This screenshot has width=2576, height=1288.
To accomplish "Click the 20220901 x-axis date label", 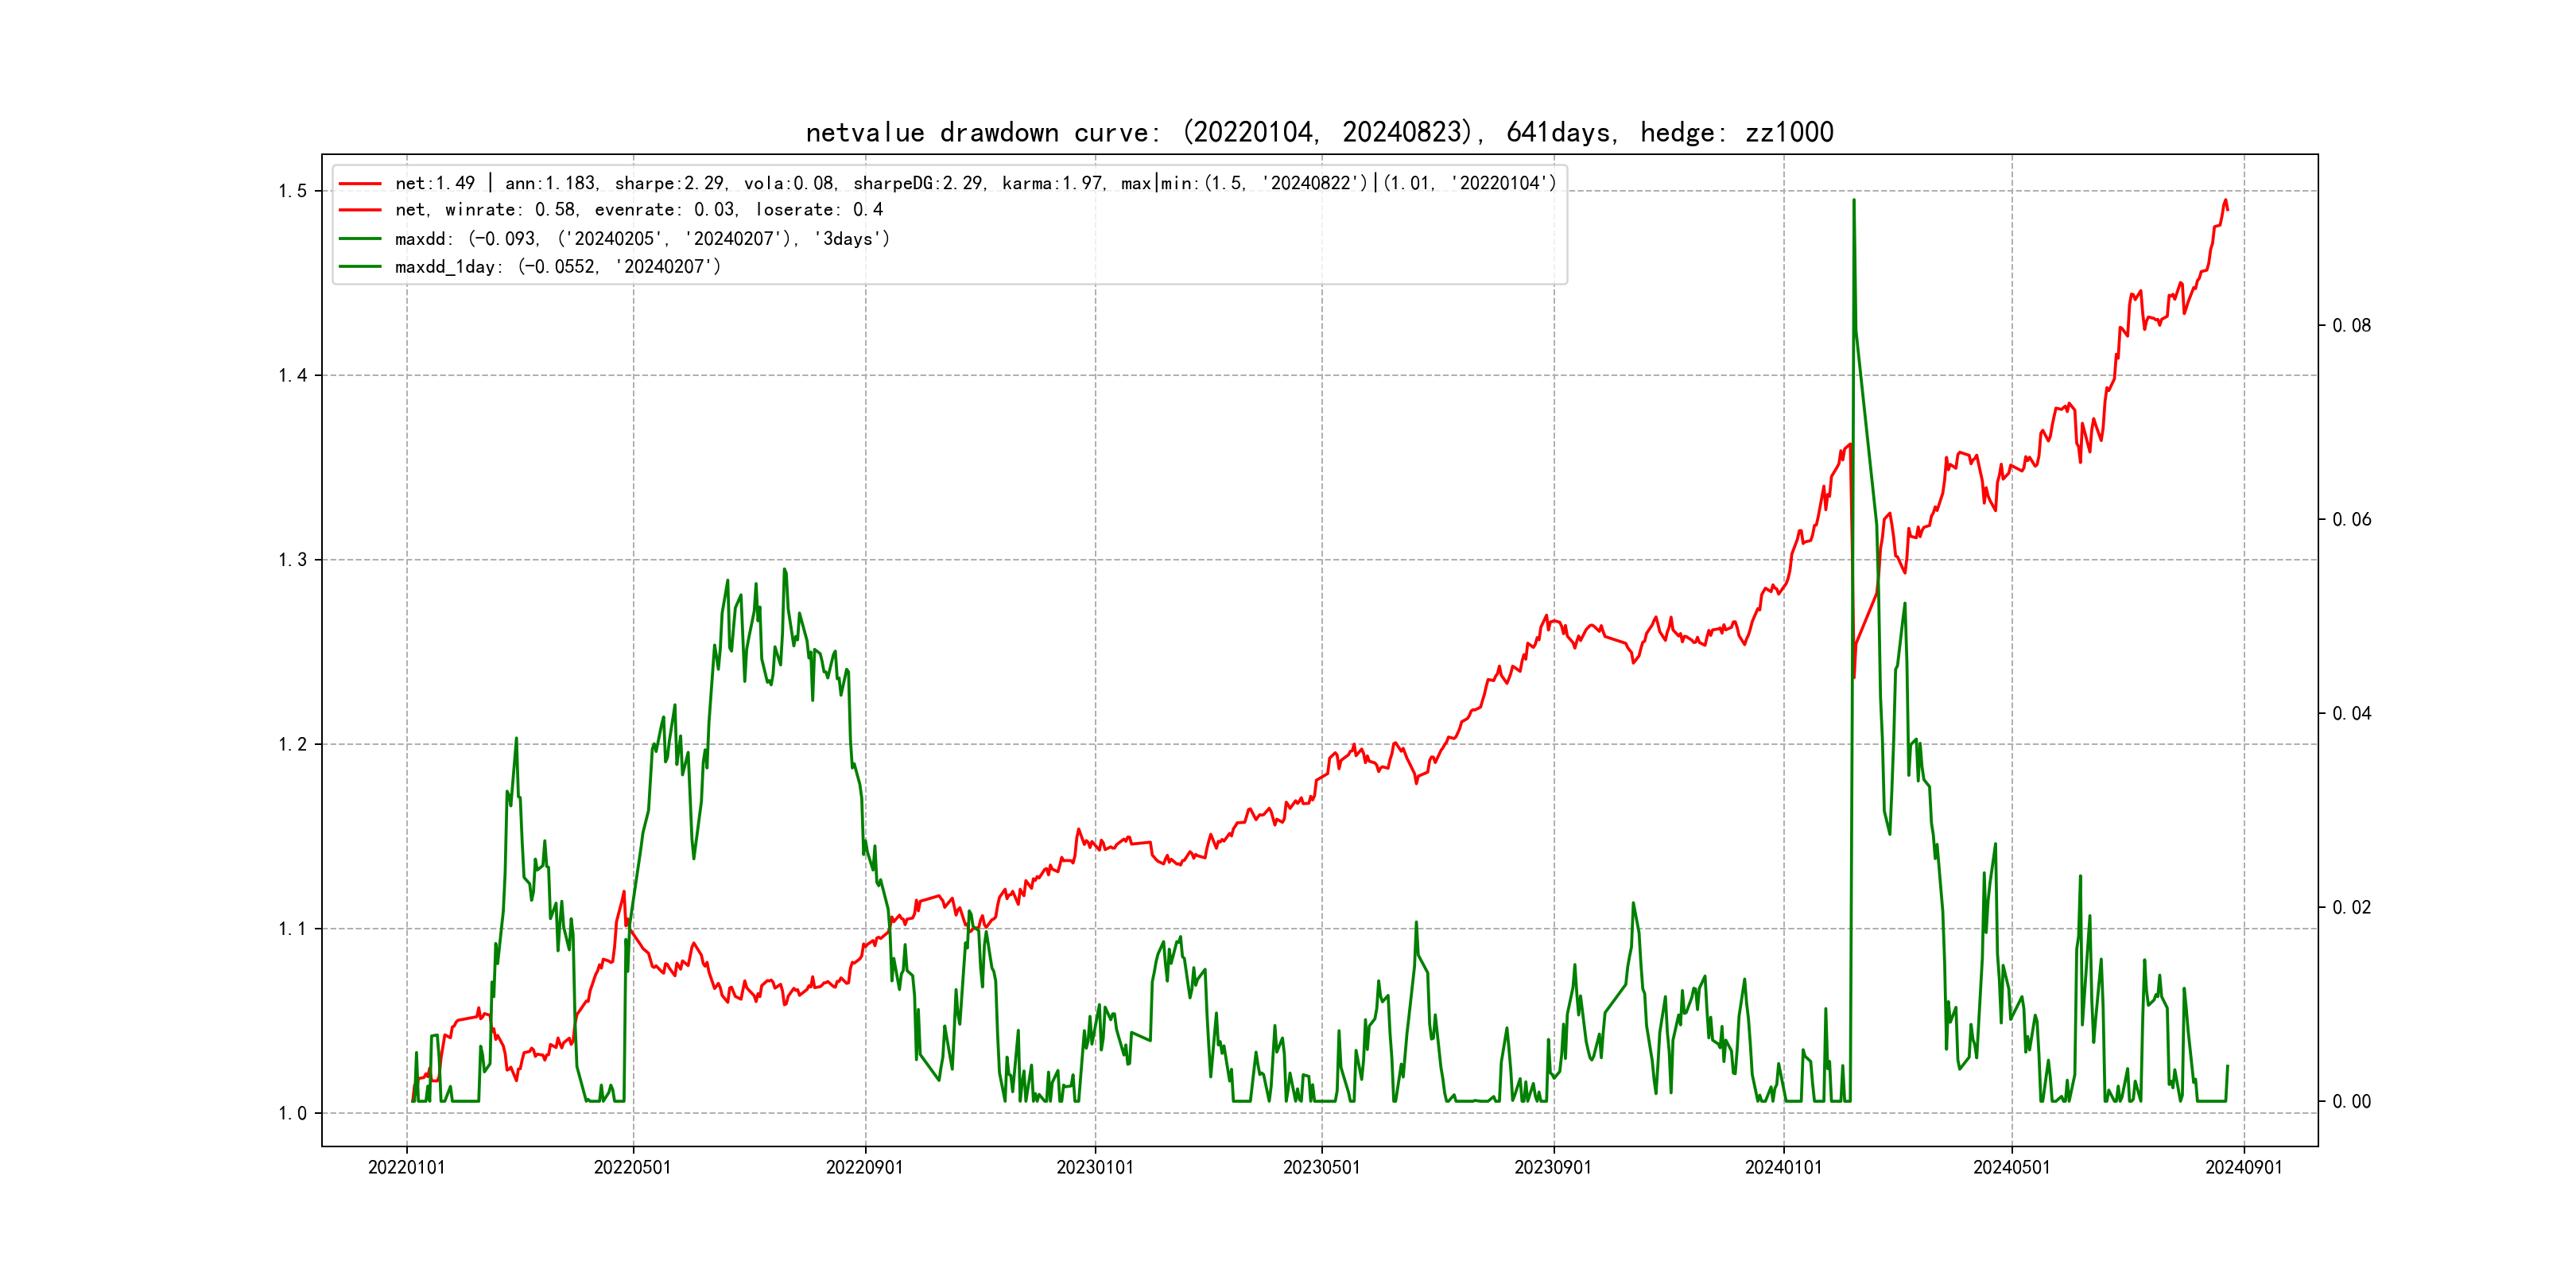I will [864, 1168].
